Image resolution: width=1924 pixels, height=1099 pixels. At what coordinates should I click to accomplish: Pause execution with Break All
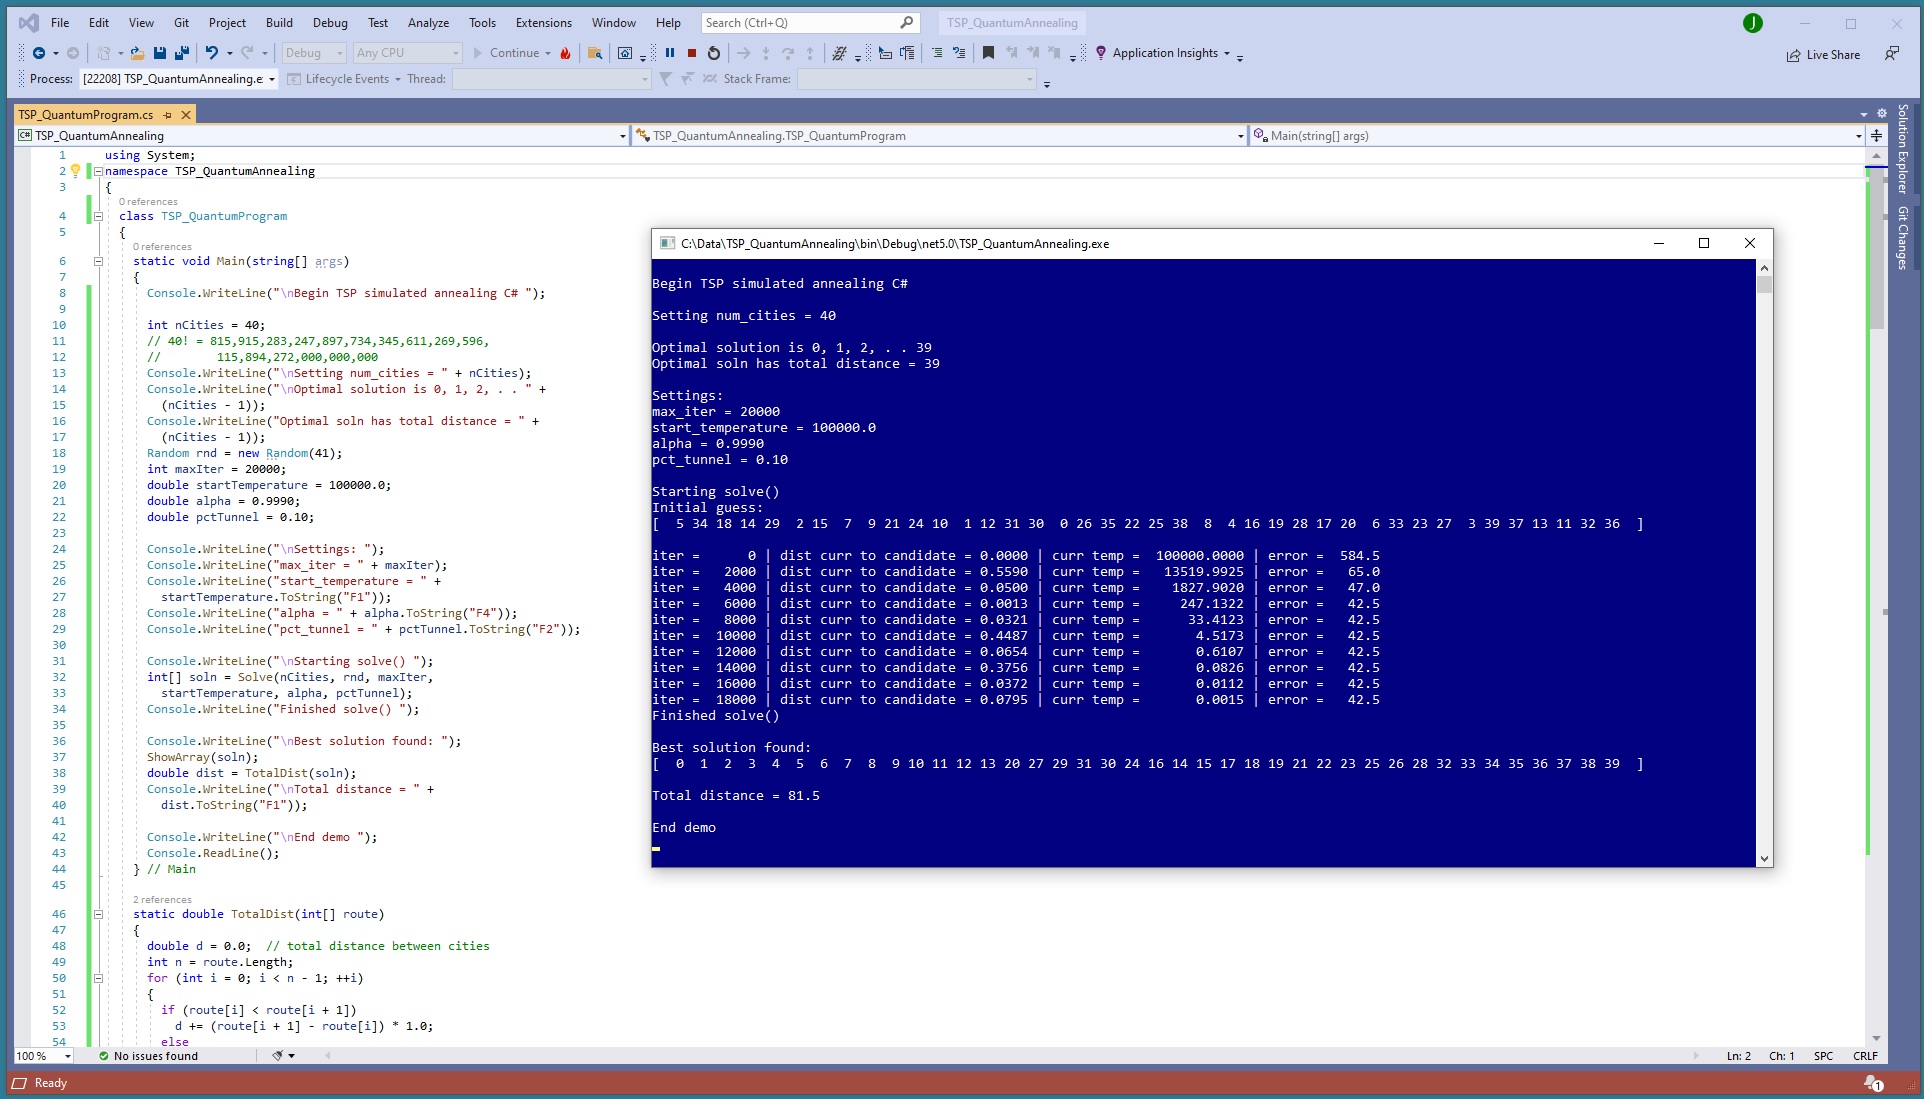tap(669, 53)
